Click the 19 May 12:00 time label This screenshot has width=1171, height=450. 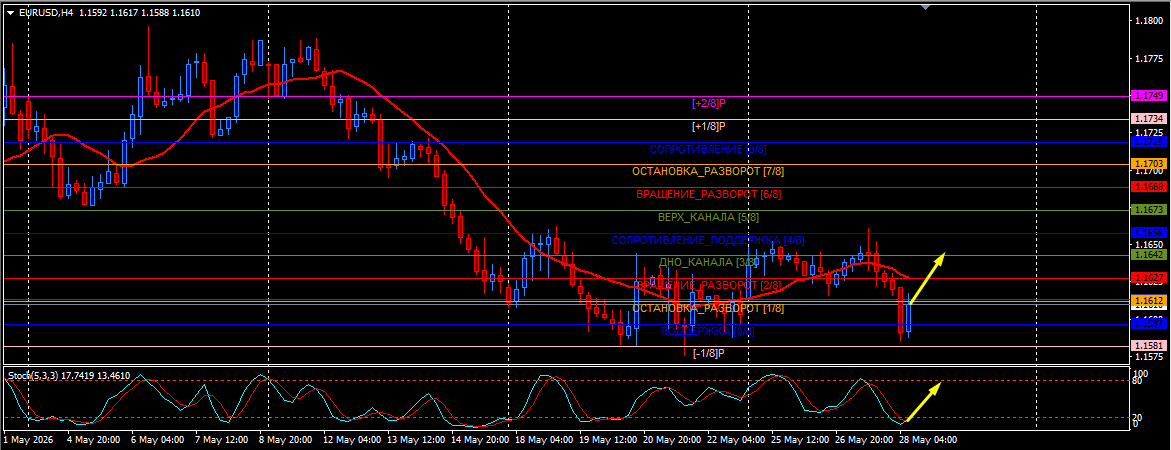[607, 440]
